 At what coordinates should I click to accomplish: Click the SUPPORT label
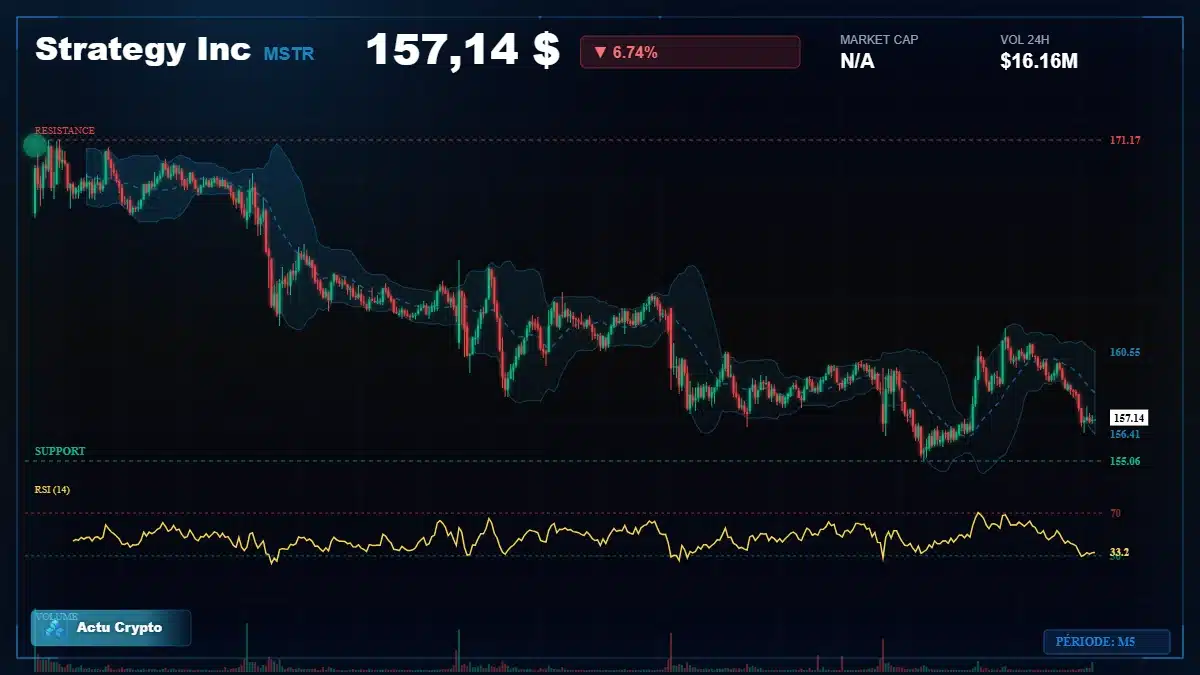pos(60,451)
